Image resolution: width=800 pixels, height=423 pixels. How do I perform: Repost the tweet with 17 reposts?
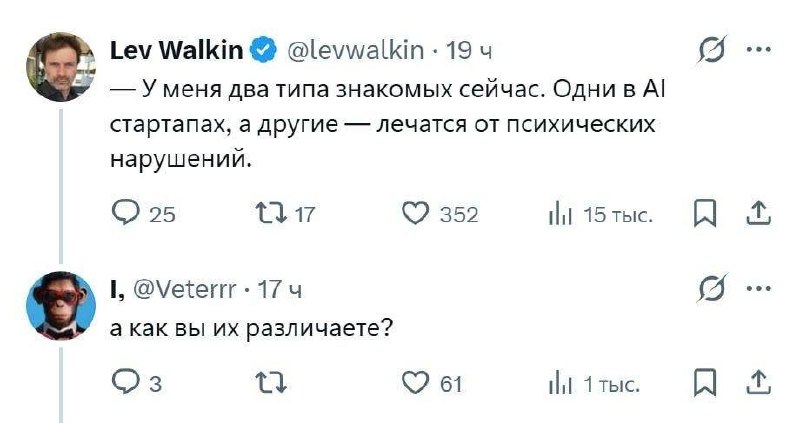[x=285, y=214]
